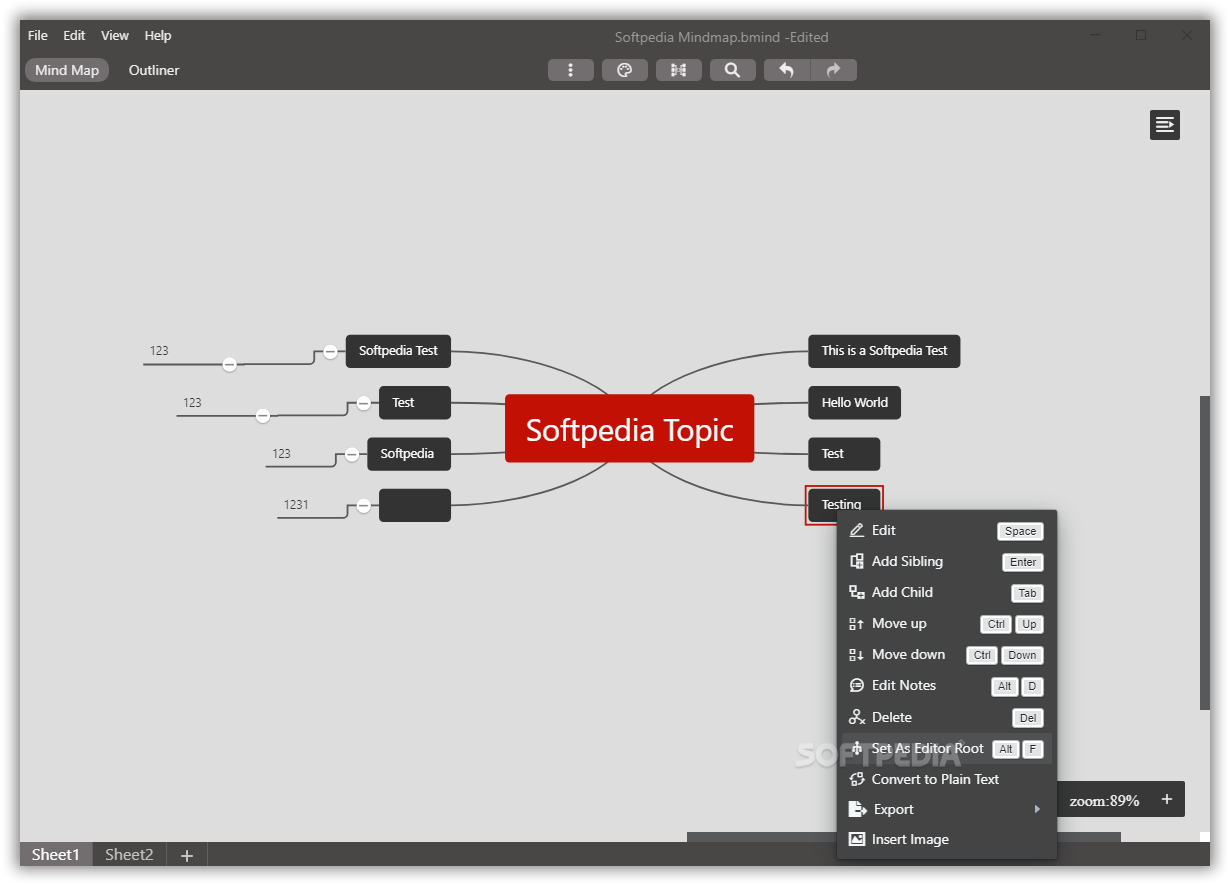Open the notes panel icon at top right

1165,124
